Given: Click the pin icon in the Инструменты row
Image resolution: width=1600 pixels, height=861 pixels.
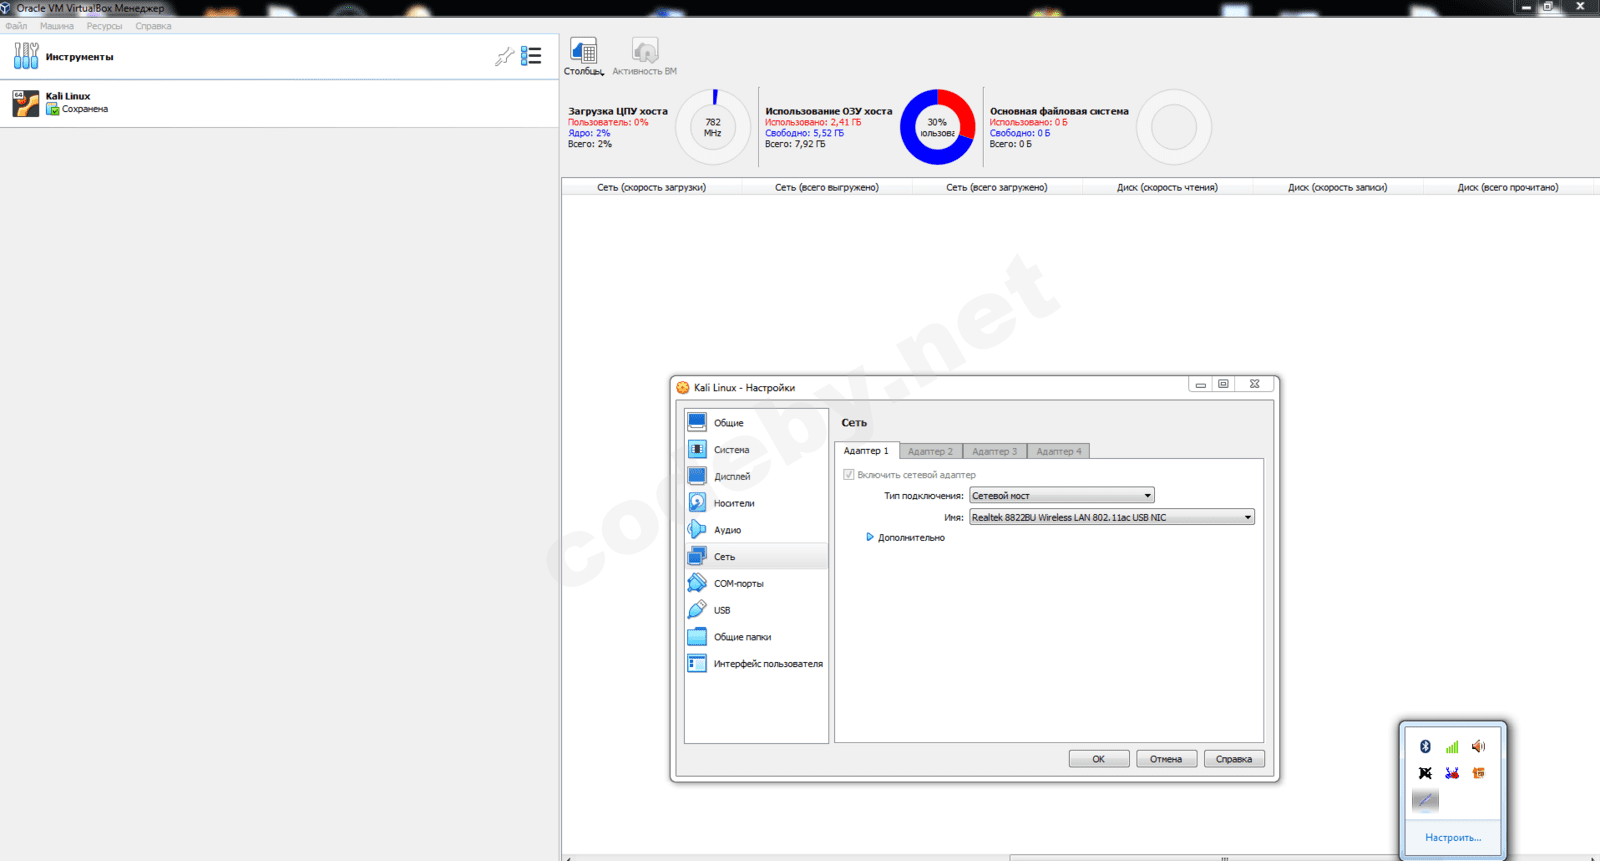Looking at the screenshot, I should [x=504, y=56].
